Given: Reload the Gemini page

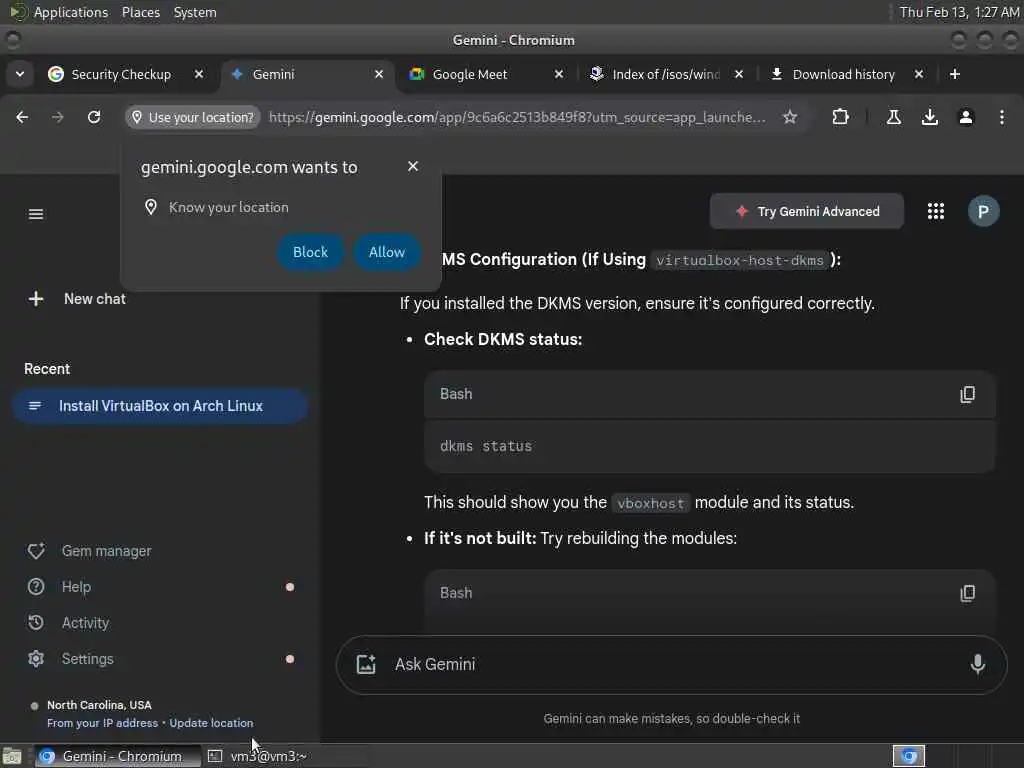Looking at the screenshot, I should tap(94, 117).
